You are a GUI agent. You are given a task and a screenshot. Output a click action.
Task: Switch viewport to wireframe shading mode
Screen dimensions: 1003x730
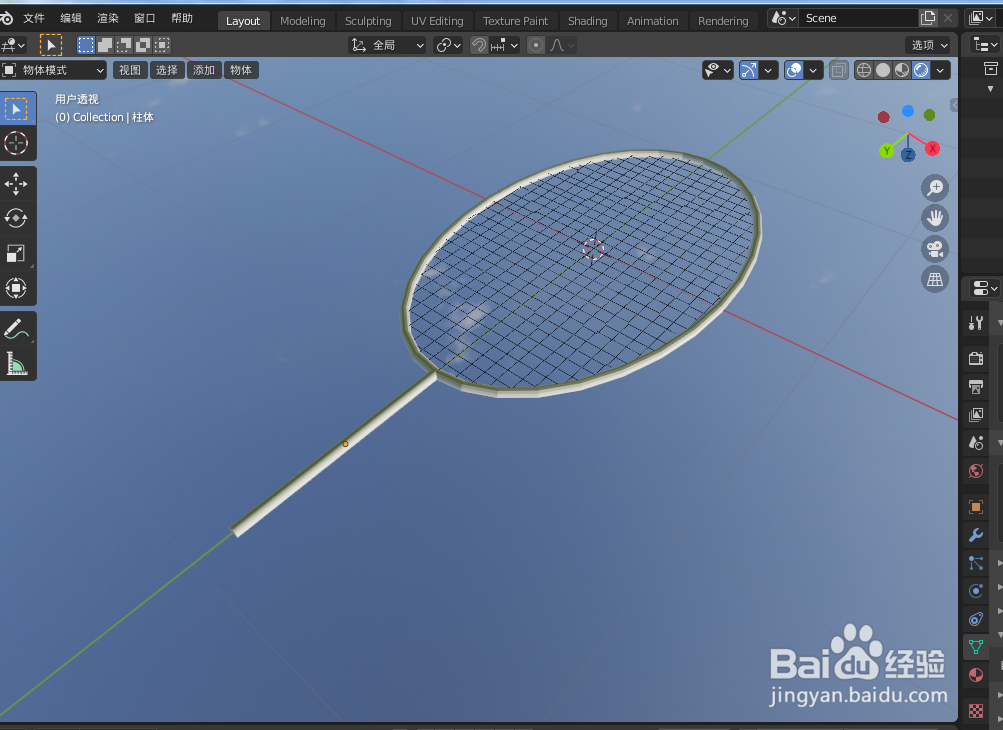tap(864, 70)
